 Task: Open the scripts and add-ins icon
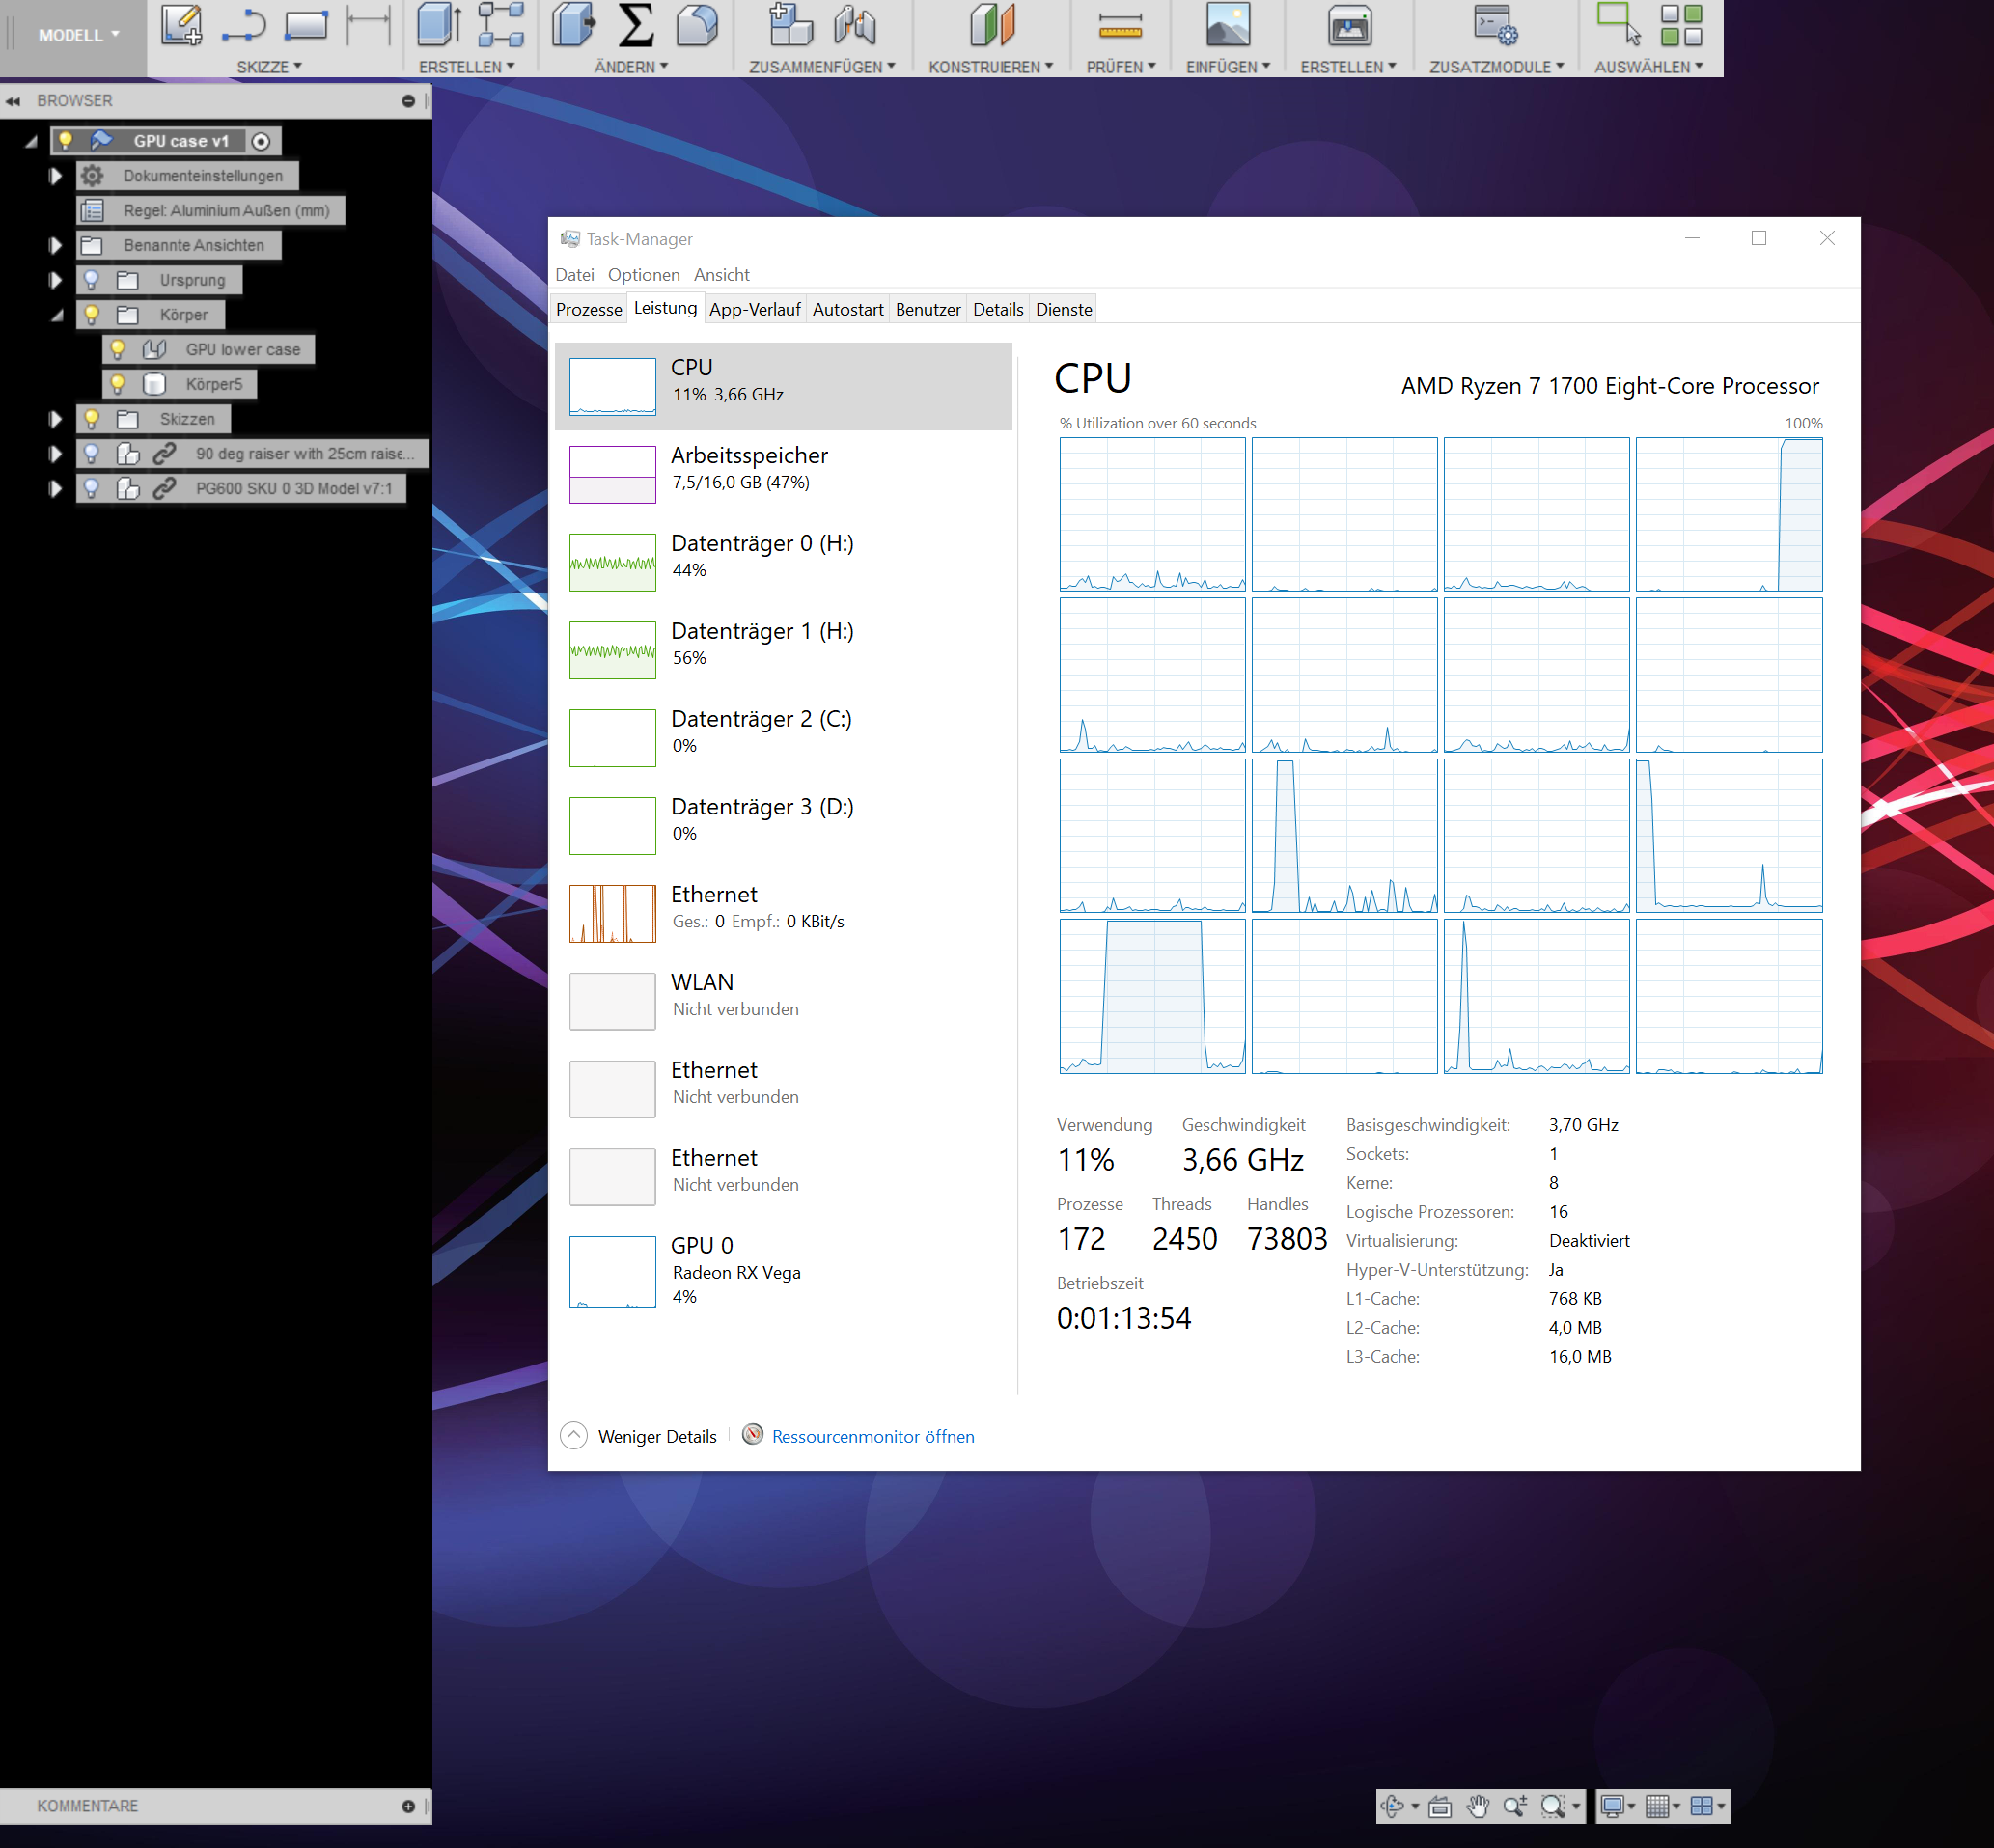click(1496, 25)
